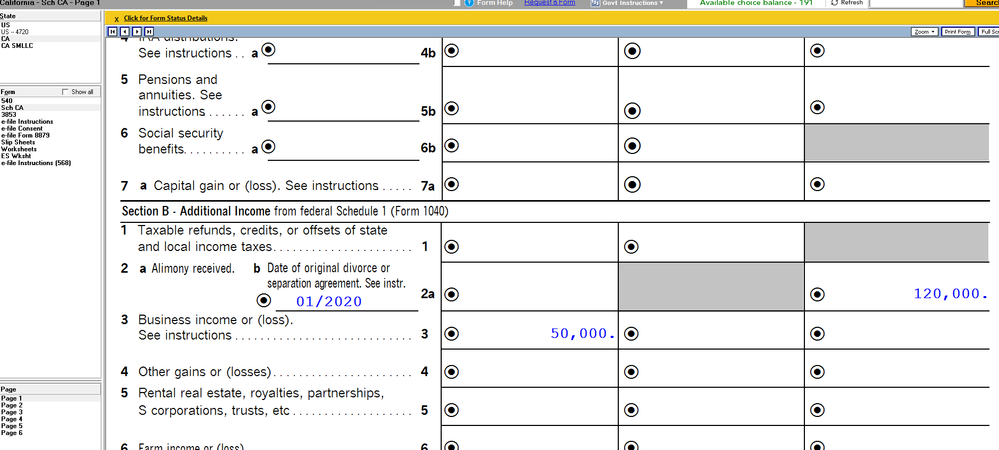This screenshot has height=450, width=999.
Task: Select form 3853 in Form list
Action: (x=50, y=115)
